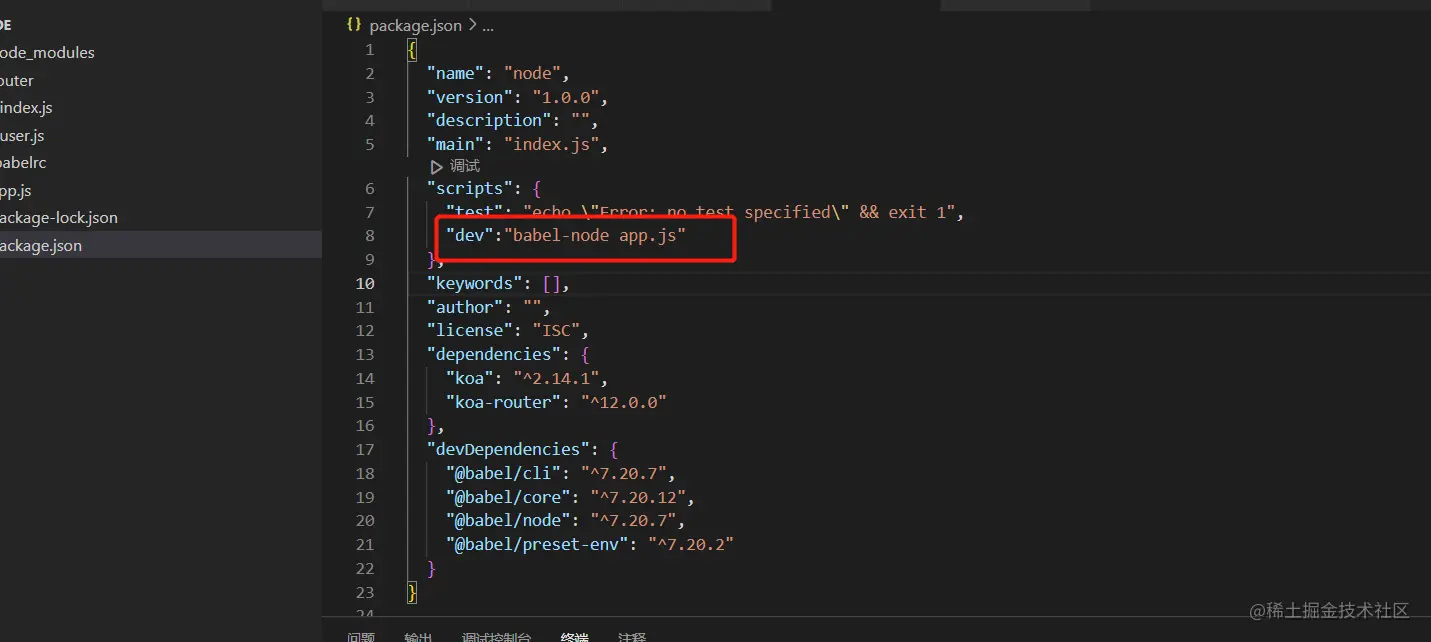Open the package.json breadcrumb item
Image resolution: width=1431 pixels, height=642 pixels.
[x=416, y=25]
